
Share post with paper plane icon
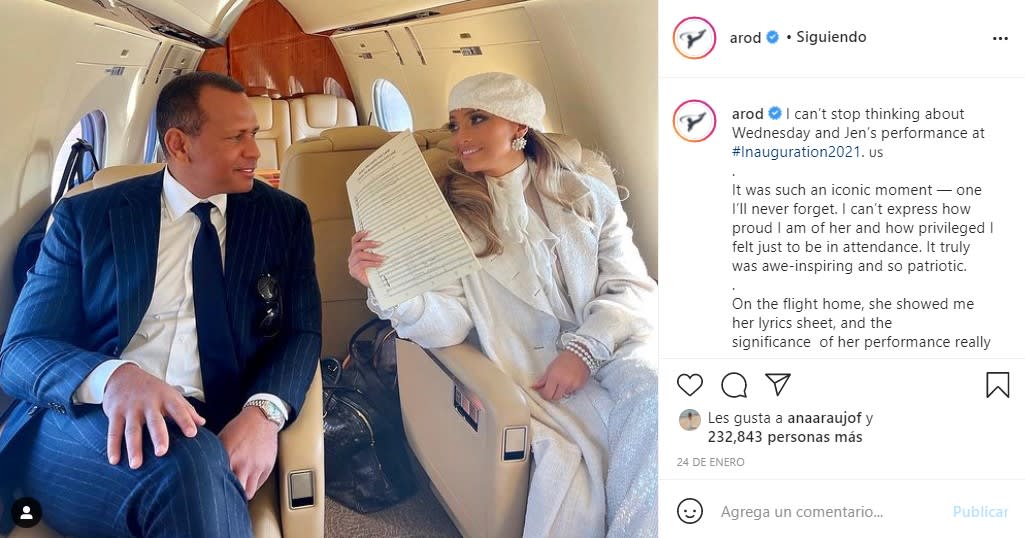point(778,384)
